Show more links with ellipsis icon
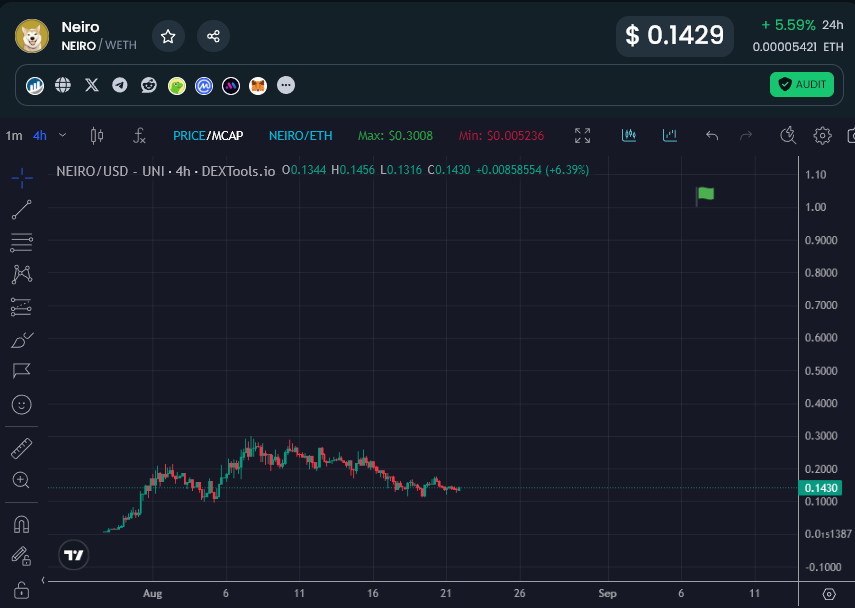This screenshot has height=608, width=855. 286,85
